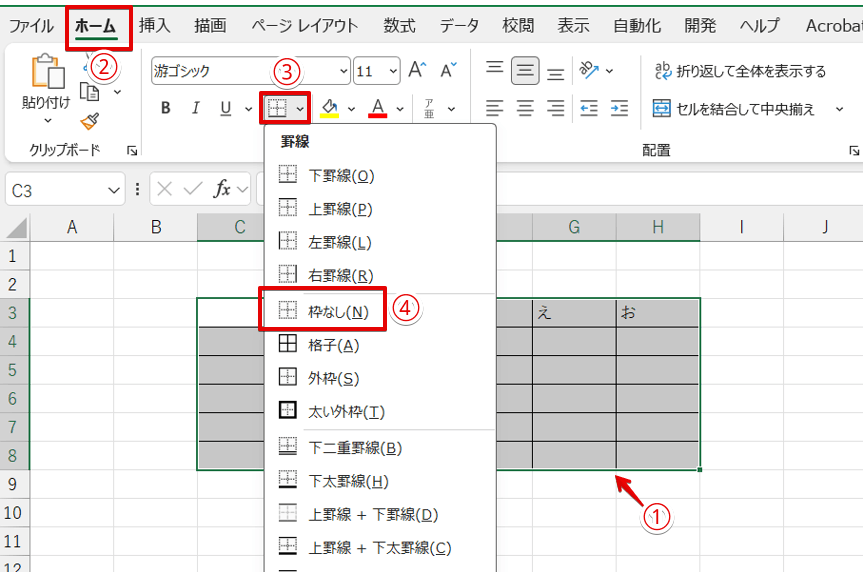This screenshot has height=572, width=863.
Task: Open alignment (配置) group dialog launcher
Action: [854, 150]
